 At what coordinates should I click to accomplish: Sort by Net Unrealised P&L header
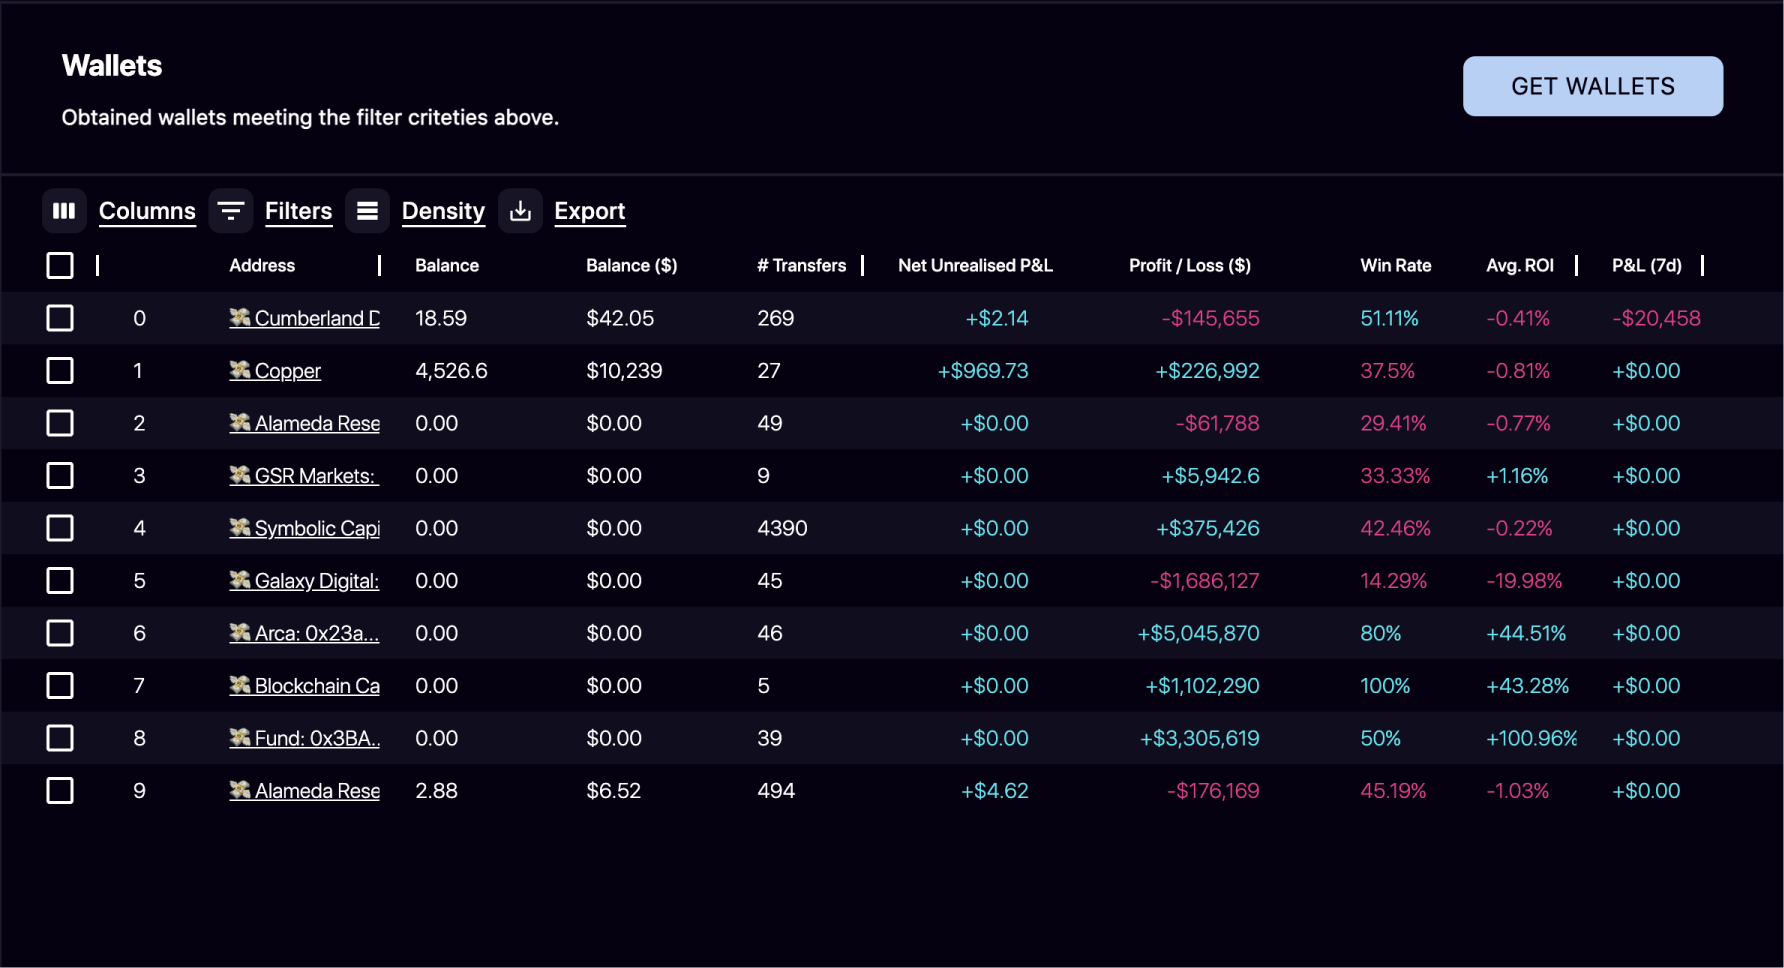[975, 265]
